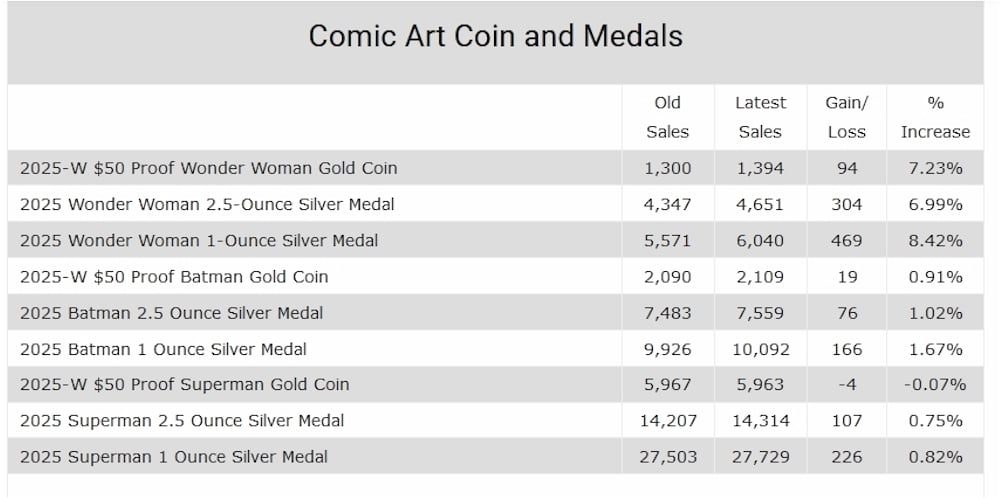Select the Proof Superman Gold Coin row label
Viewport: 1000px width, 498px height.
[184, 384]
